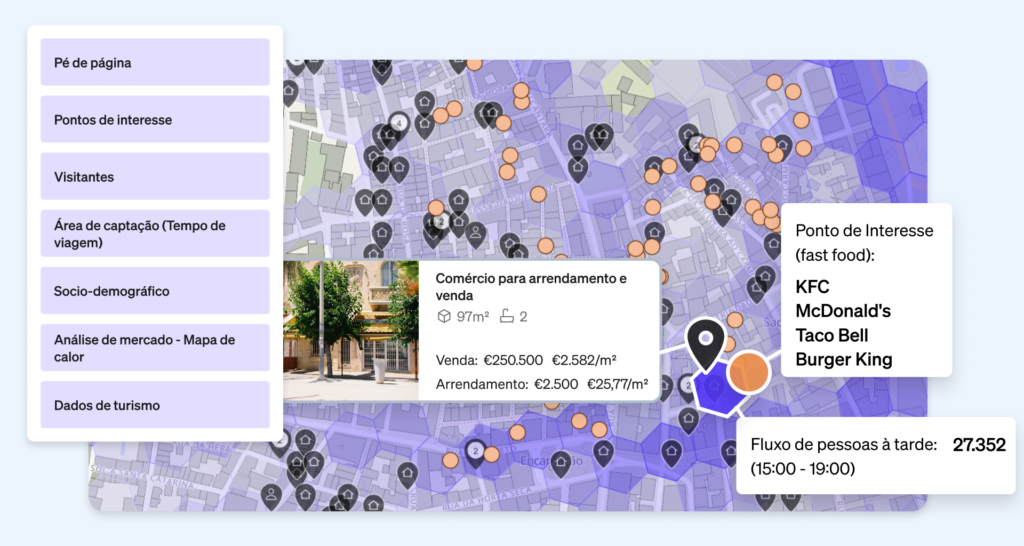Click KFC in the fast food list
This screenshot has height=546, width=1024.
(x=812, y=287)
